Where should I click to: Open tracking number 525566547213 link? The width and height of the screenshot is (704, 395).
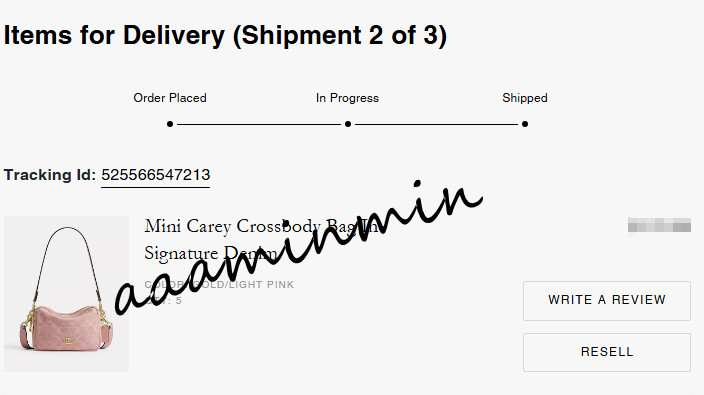[x=155, y=175]
